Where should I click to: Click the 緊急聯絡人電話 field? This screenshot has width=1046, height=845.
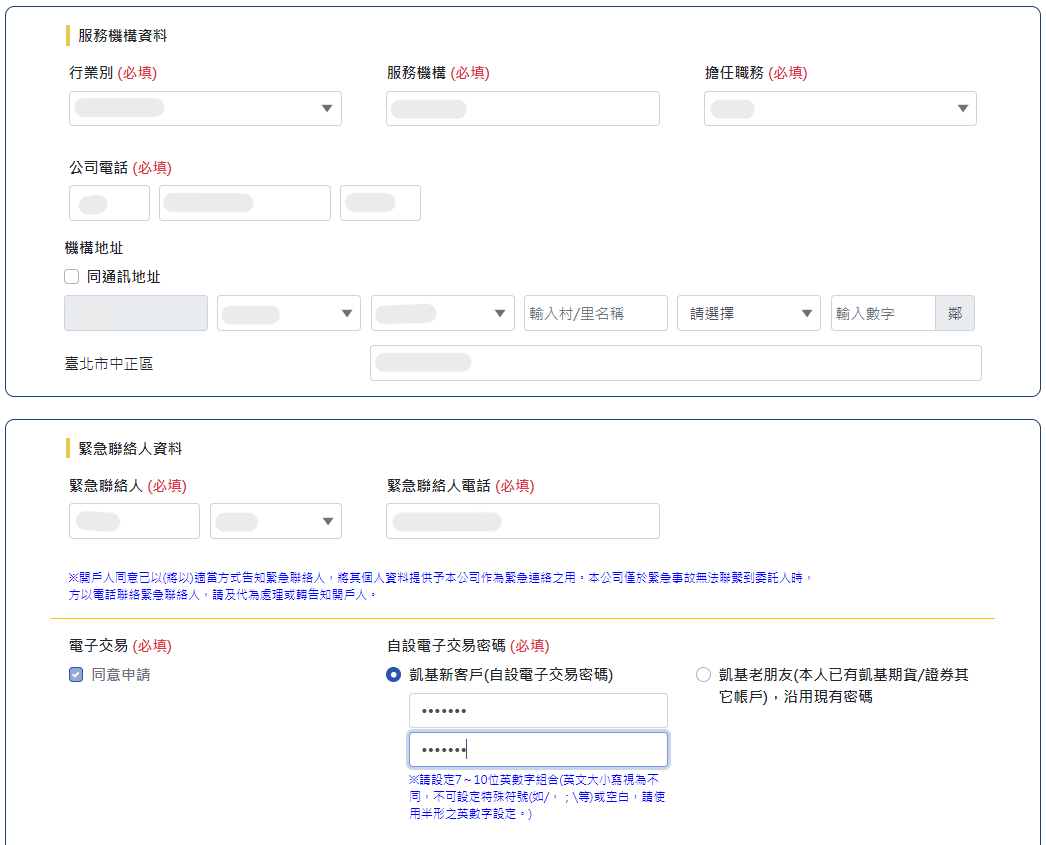click(522, 521)
